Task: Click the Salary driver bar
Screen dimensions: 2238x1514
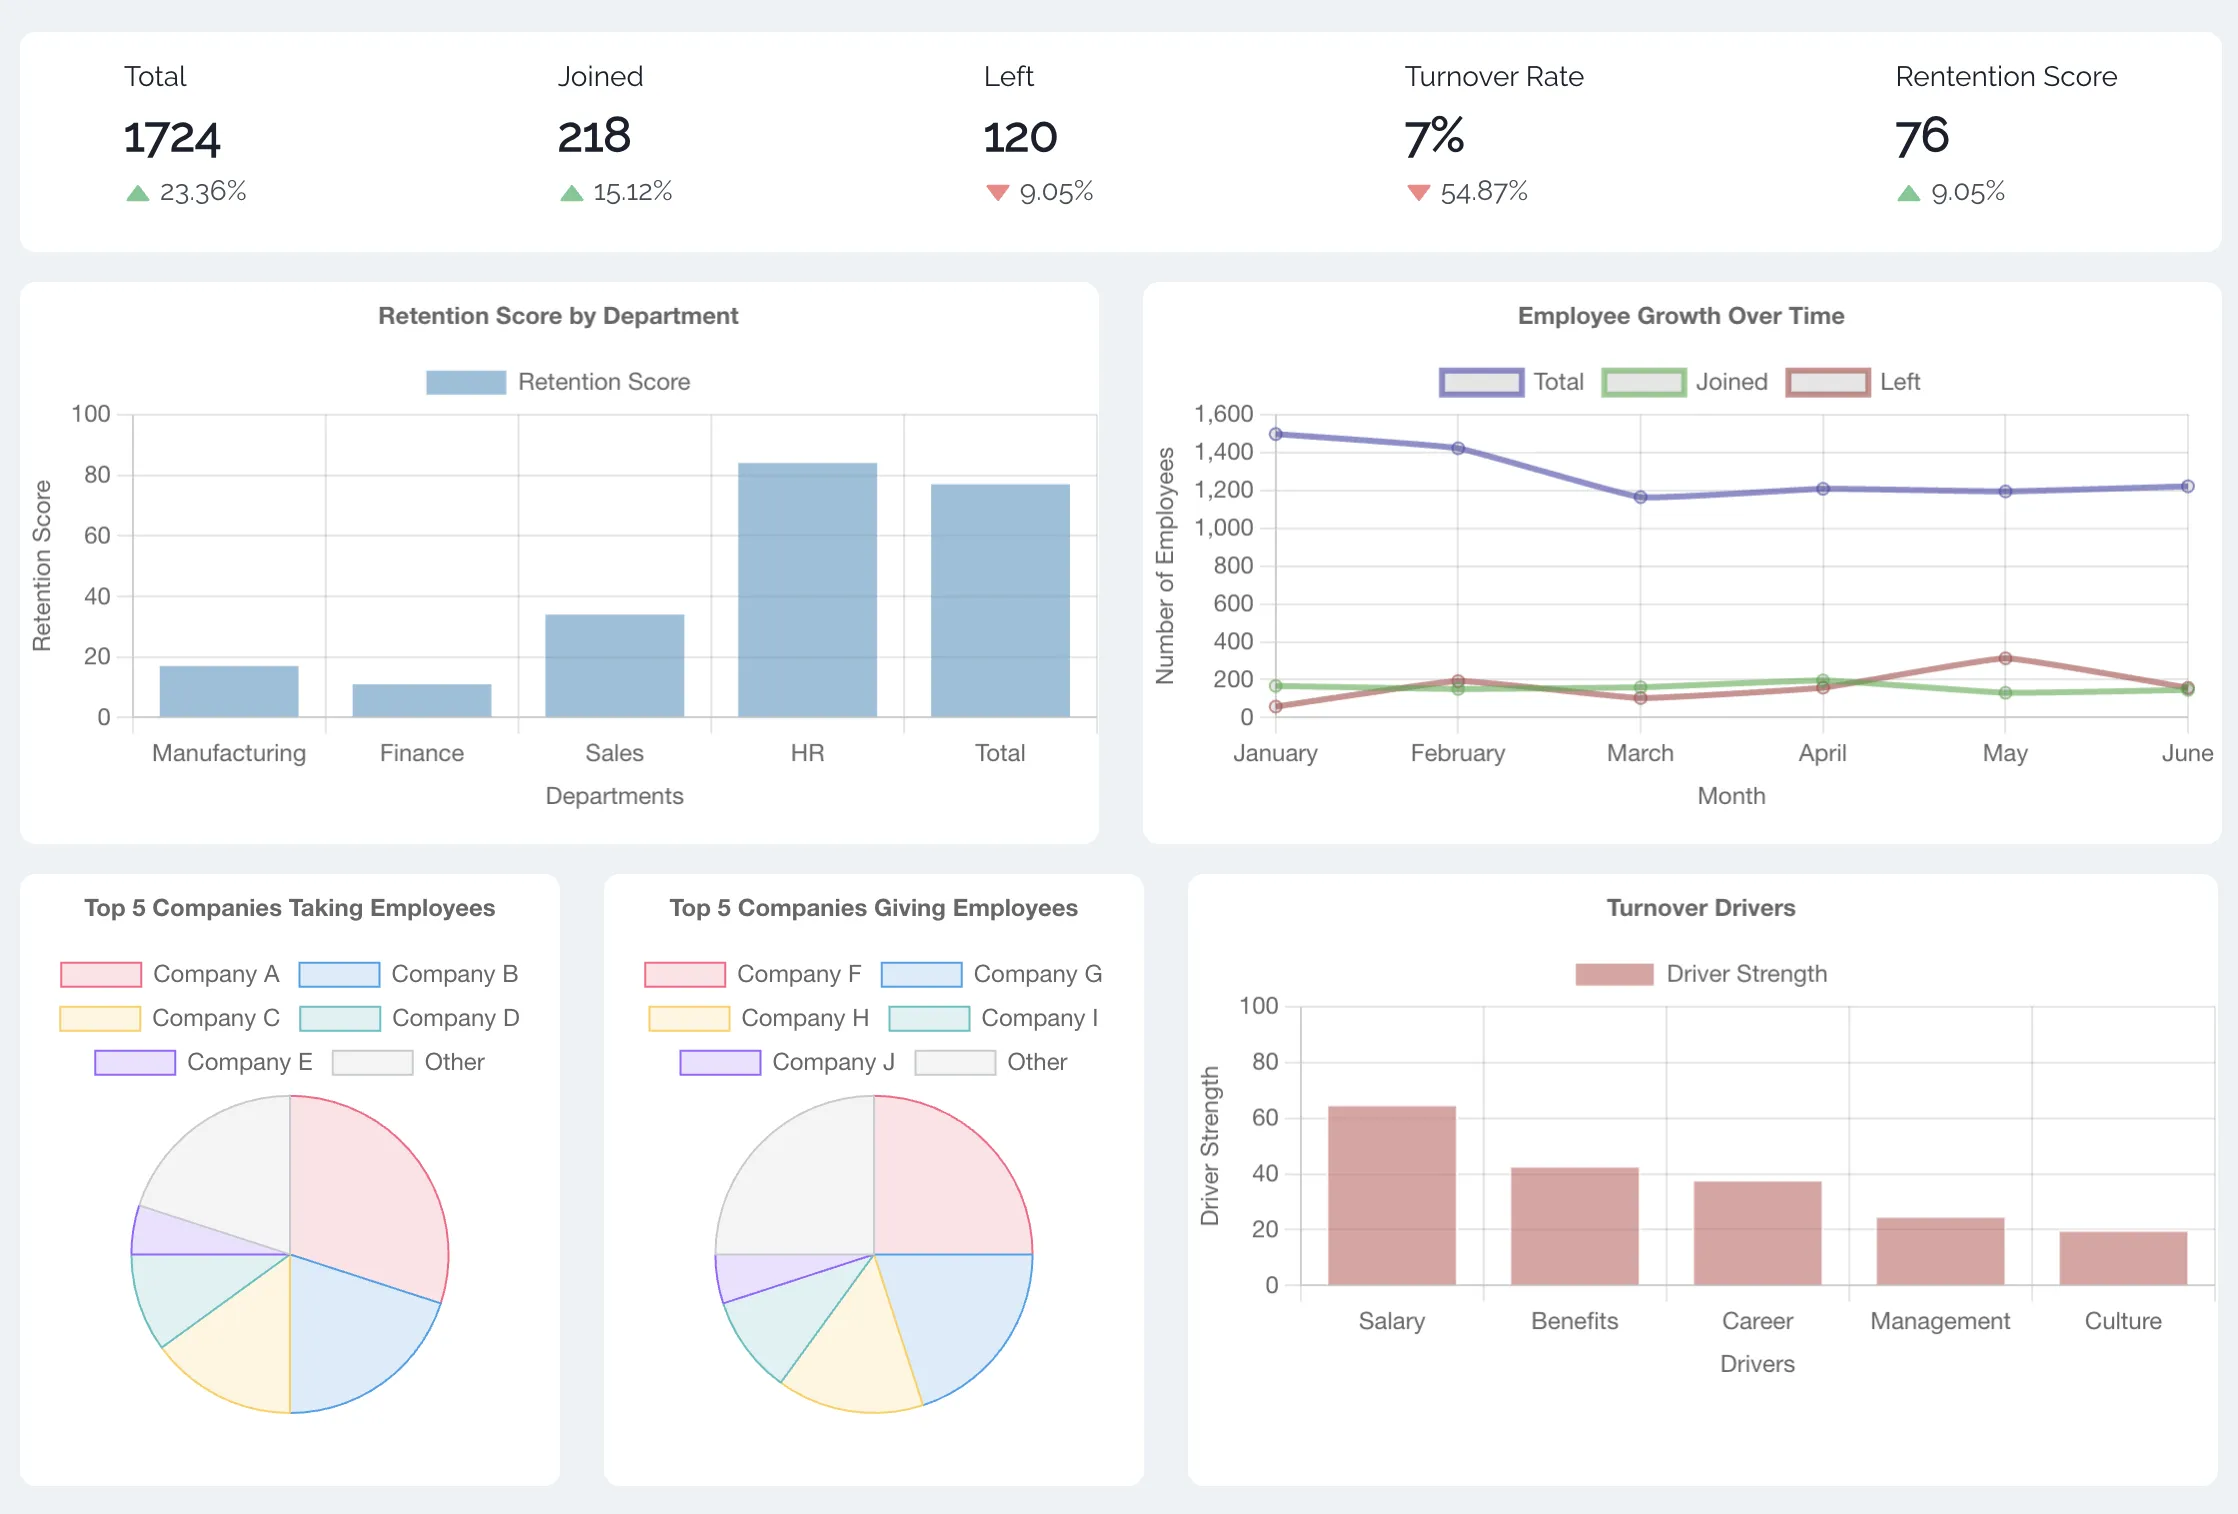Action: [x=1392, y=1195]
